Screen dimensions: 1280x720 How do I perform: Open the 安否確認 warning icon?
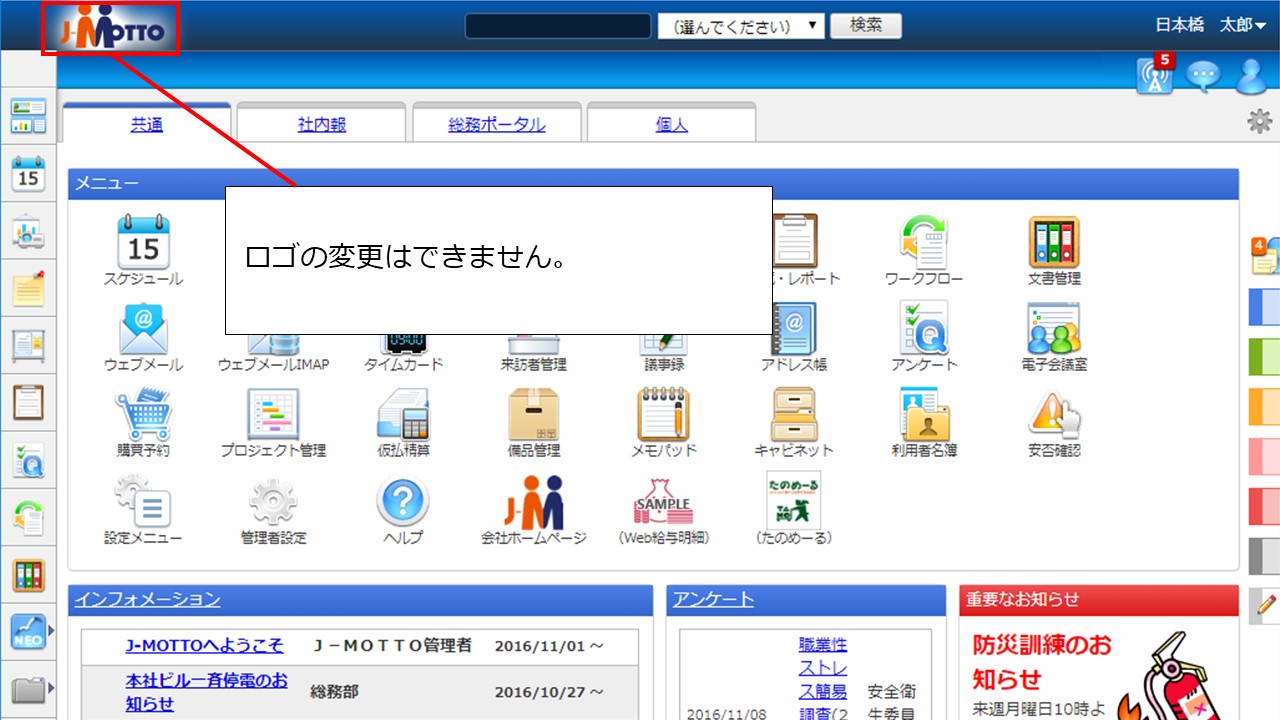click(x=1054, y=414)
